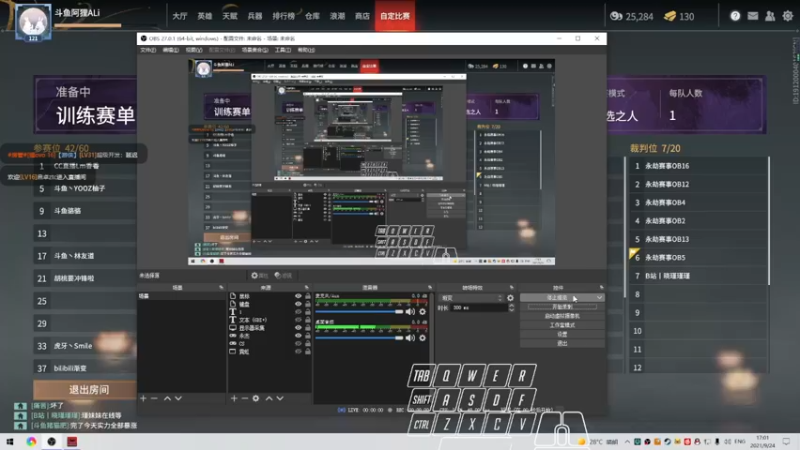
Task: Open the game settings gear icon
Action: (788, 16)
